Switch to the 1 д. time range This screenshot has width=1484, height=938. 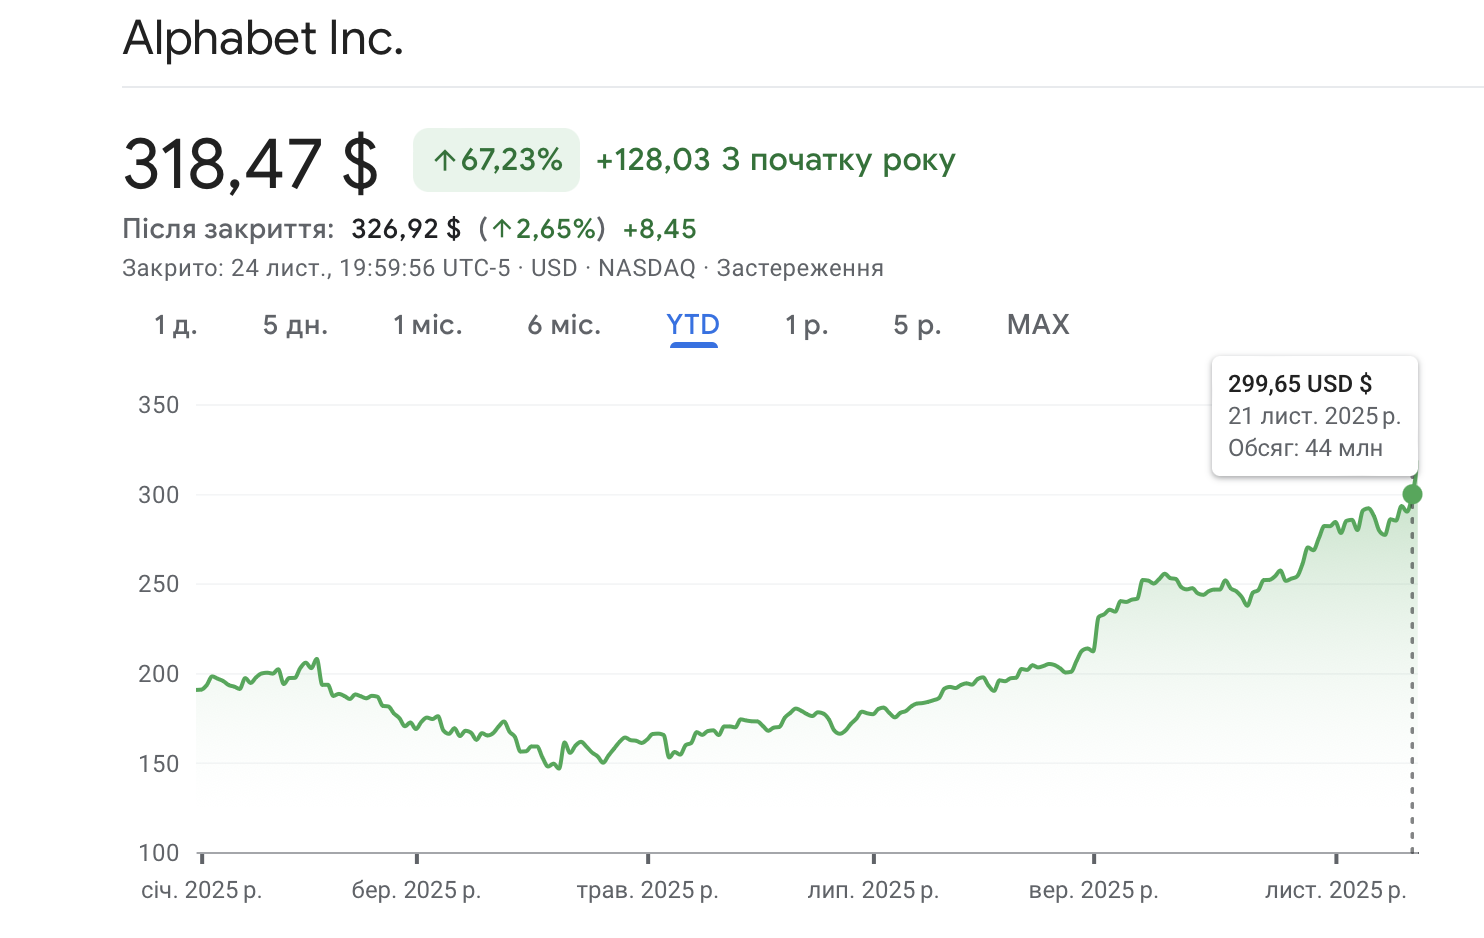(x=175, y=325)
